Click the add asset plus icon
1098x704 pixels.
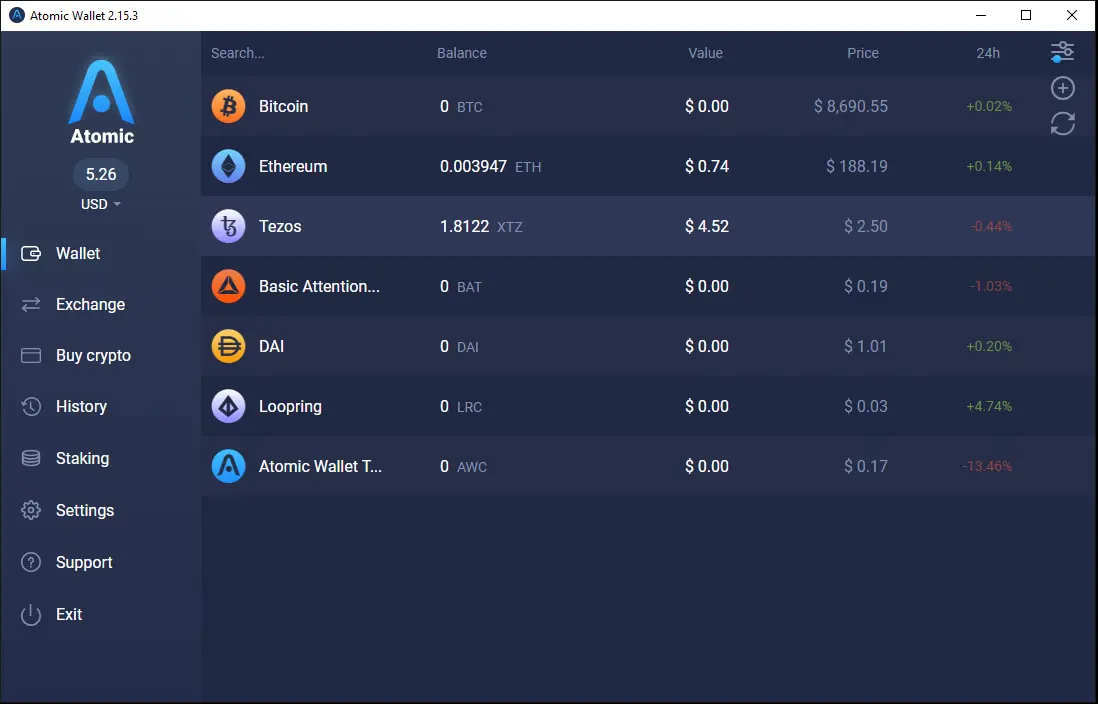[1062, 88]
